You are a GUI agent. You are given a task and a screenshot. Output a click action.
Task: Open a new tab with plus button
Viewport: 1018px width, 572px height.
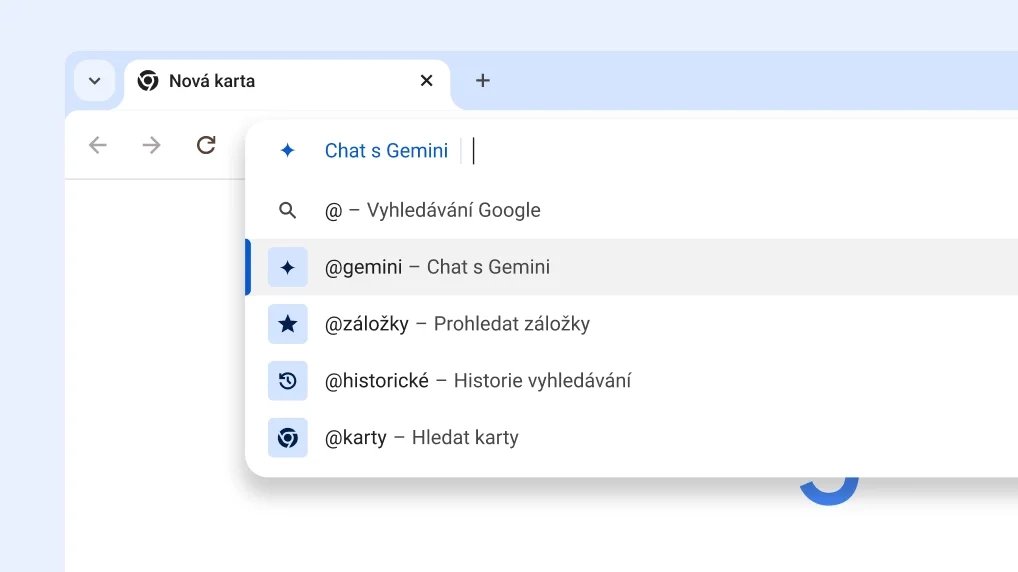pos(483,81)
